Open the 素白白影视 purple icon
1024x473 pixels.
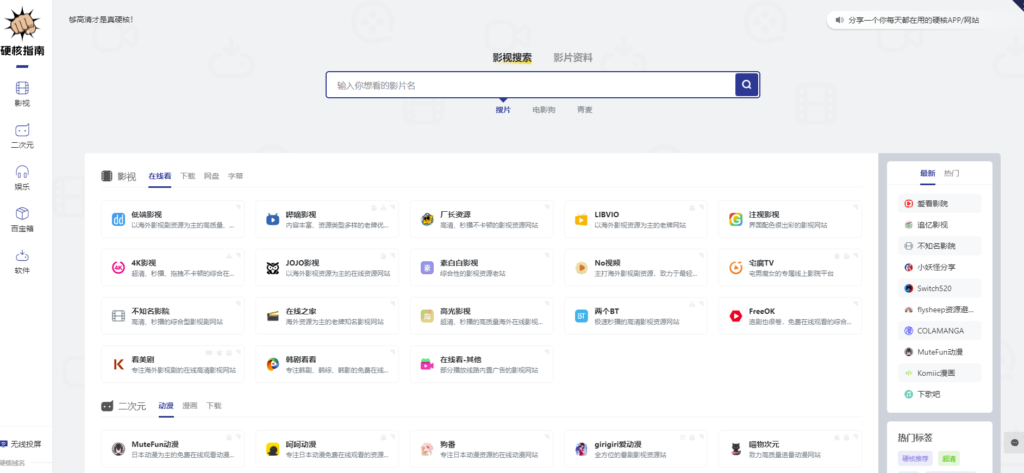[427, 268]
